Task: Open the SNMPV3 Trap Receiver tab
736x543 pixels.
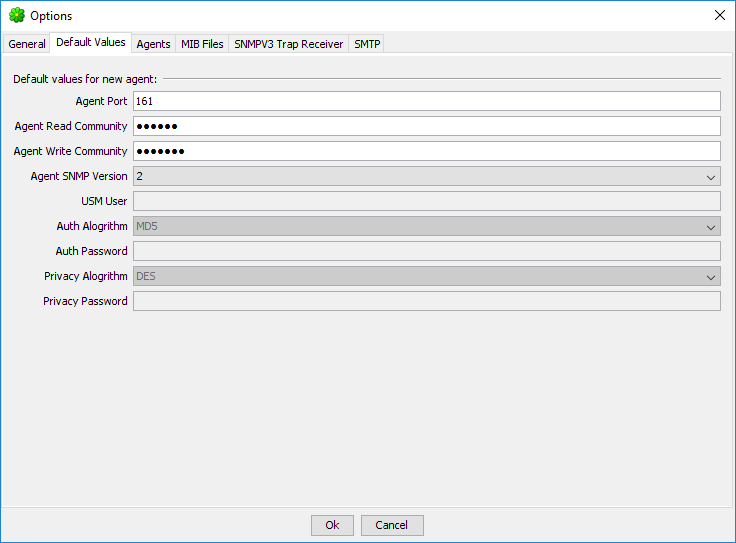Action: (288, 44)
